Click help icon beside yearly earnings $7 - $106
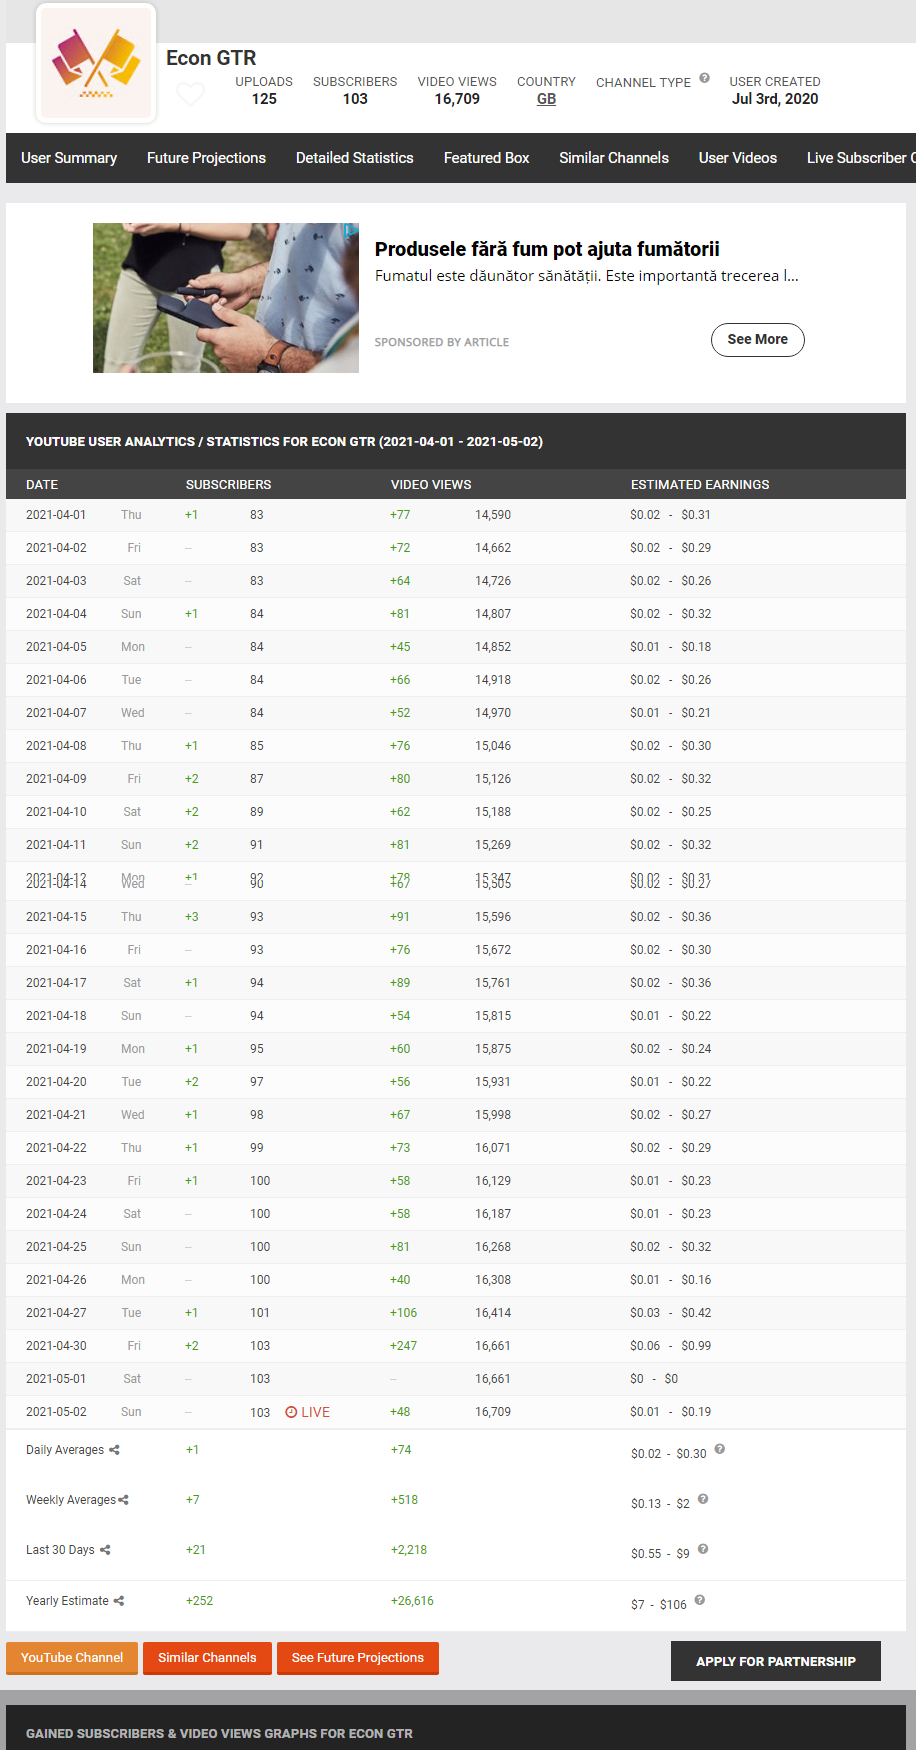Image resolution: width=916 pixels, height=1750 pixels. click(x=700, y=1600)
